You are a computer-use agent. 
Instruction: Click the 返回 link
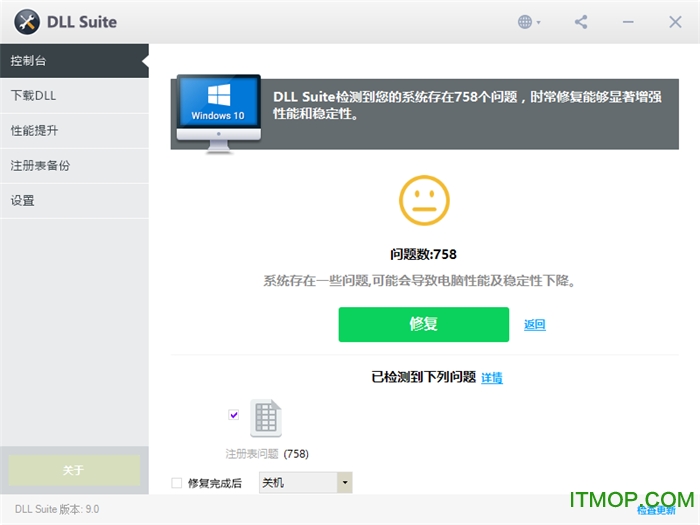tap(534, 325)
